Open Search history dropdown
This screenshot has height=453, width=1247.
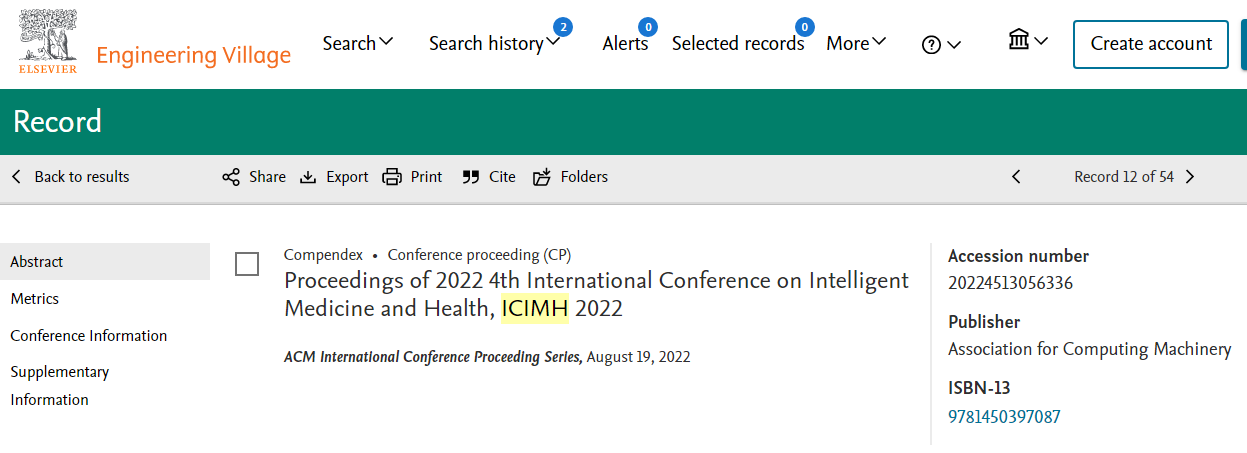(x=494, y=43)
